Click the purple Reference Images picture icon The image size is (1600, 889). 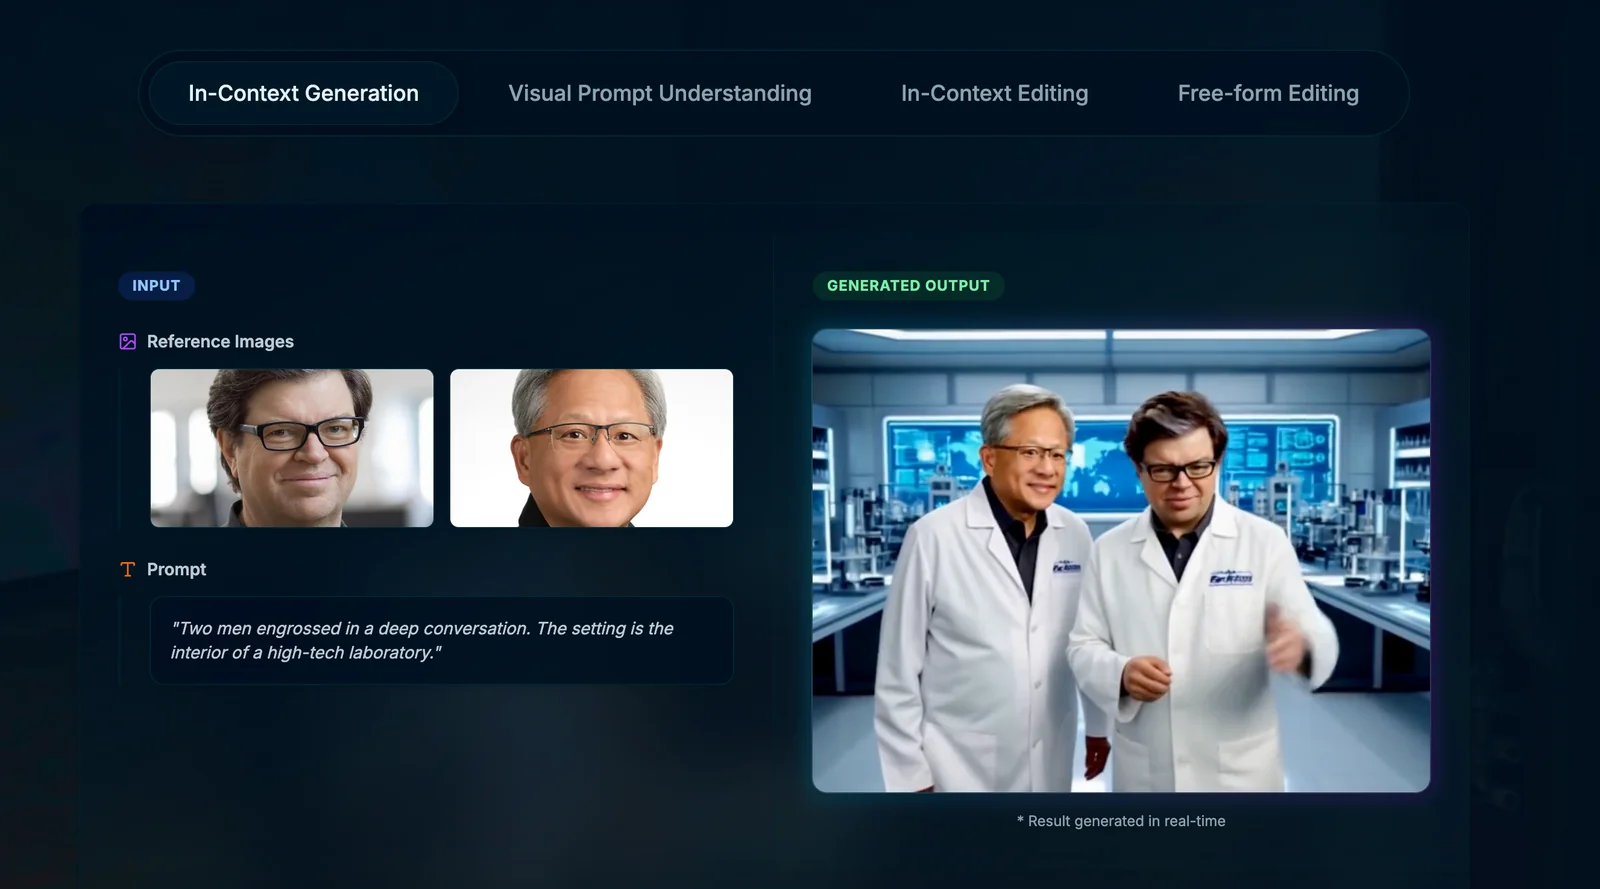coord(128,342)
